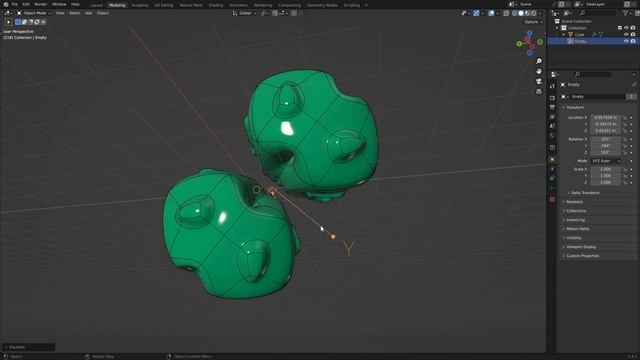This screenshot has height=360, width=640.
Task: Open the Render properties tab icon
Action: point(552,98)
